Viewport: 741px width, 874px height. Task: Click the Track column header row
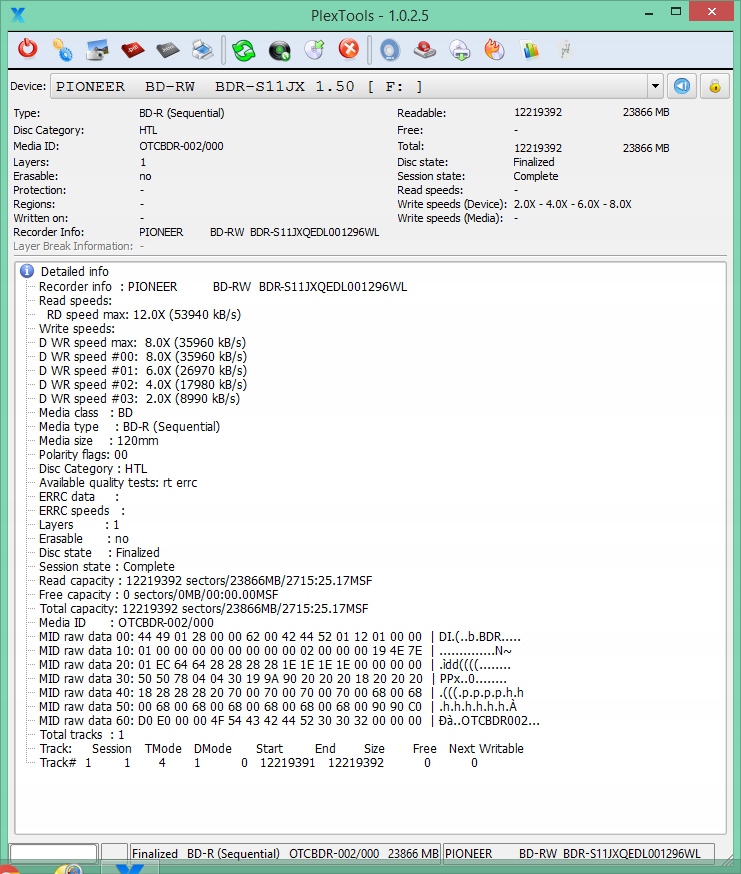click(x=282, y=749)
